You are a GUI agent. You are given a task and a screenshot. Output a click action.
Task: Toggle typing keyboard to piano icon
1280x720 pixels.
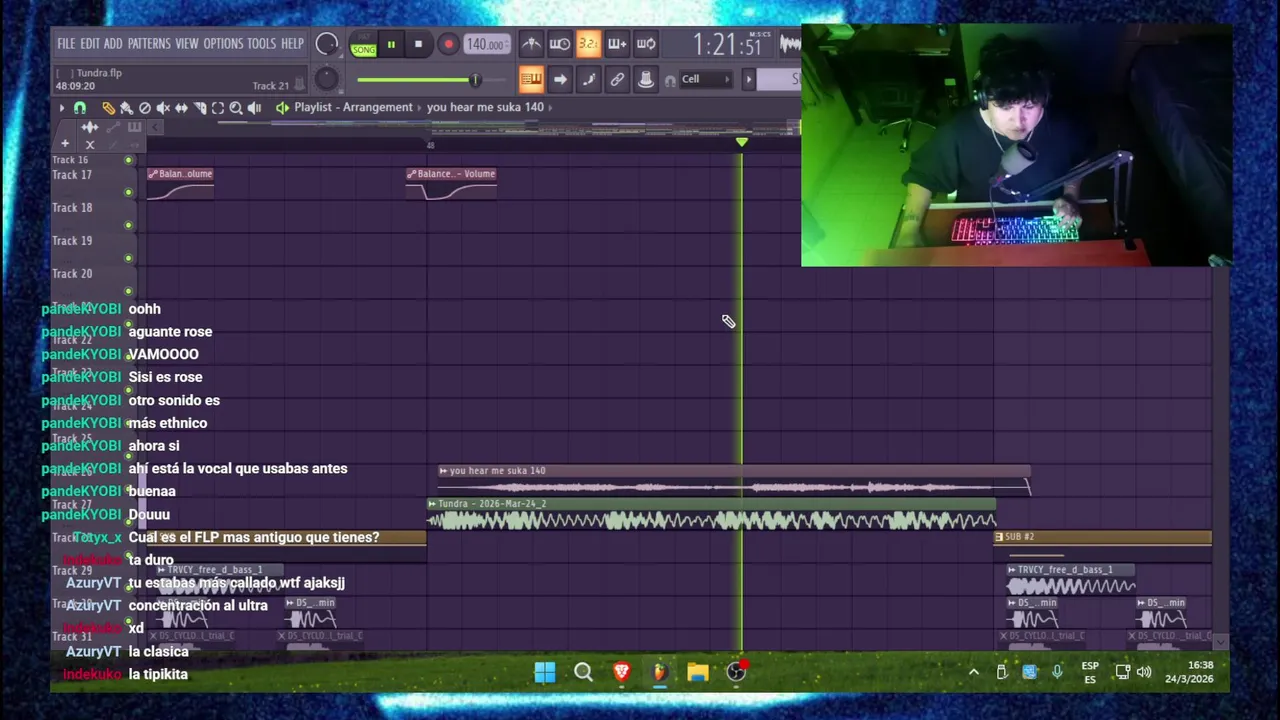(531, 80)
